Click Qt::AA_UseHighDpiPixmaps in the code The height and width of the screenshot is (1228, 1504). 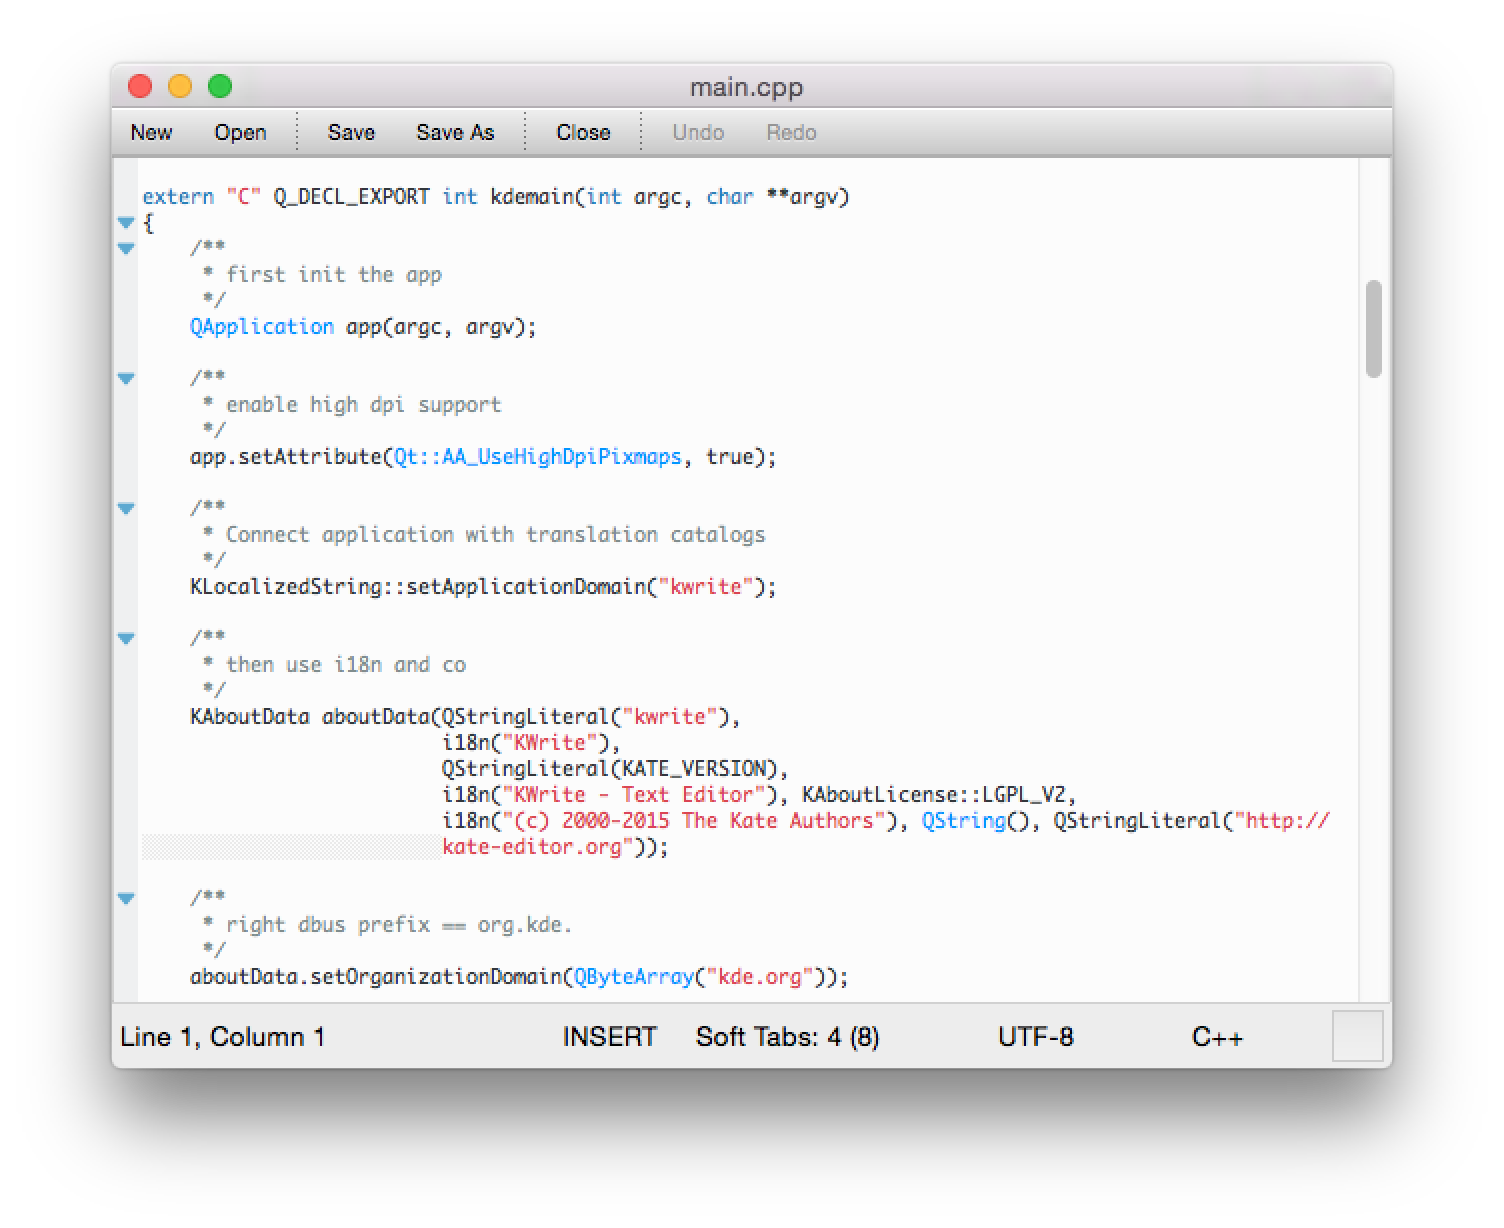tap(538, 457)
